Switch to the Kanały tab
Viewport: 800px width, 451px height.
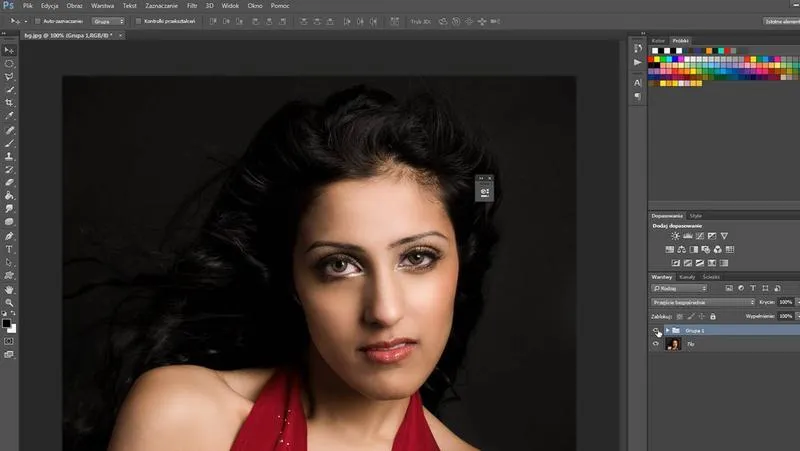pos(687,276)
